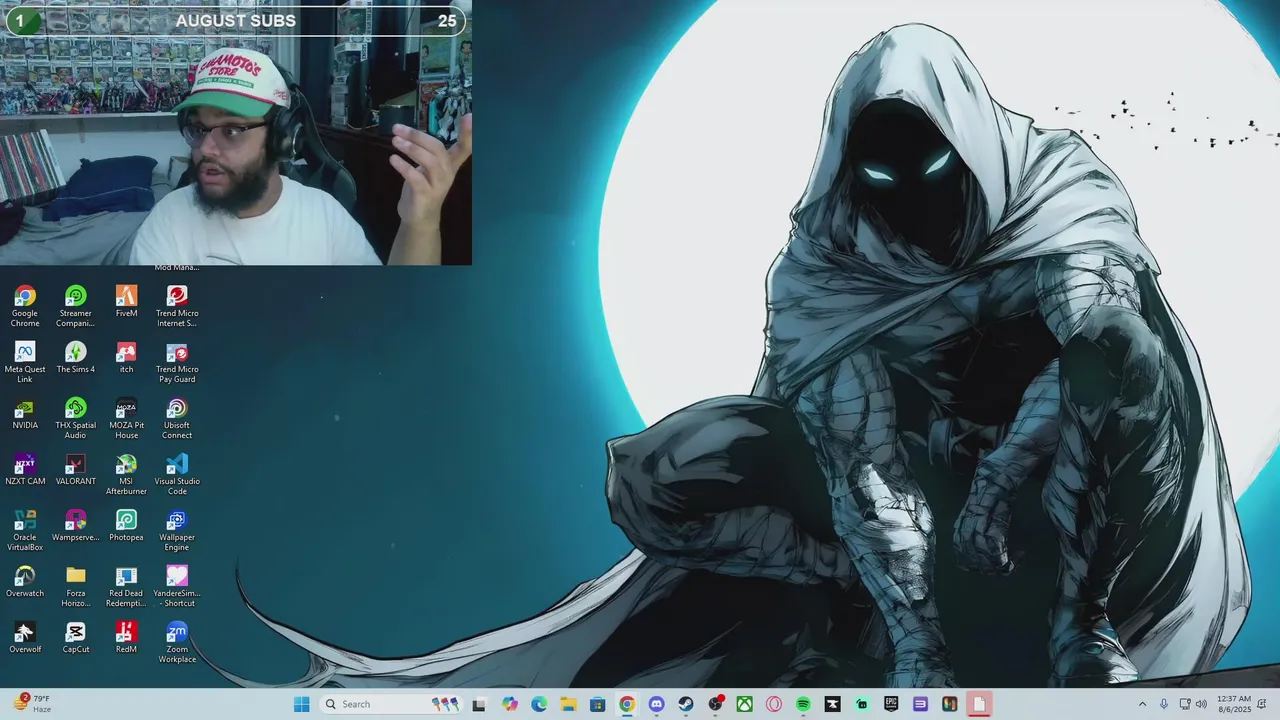This screenshot has height=720, width=1280.
Task: Select Visual Studio Code desktop icon
Action: tap(177, 474)
